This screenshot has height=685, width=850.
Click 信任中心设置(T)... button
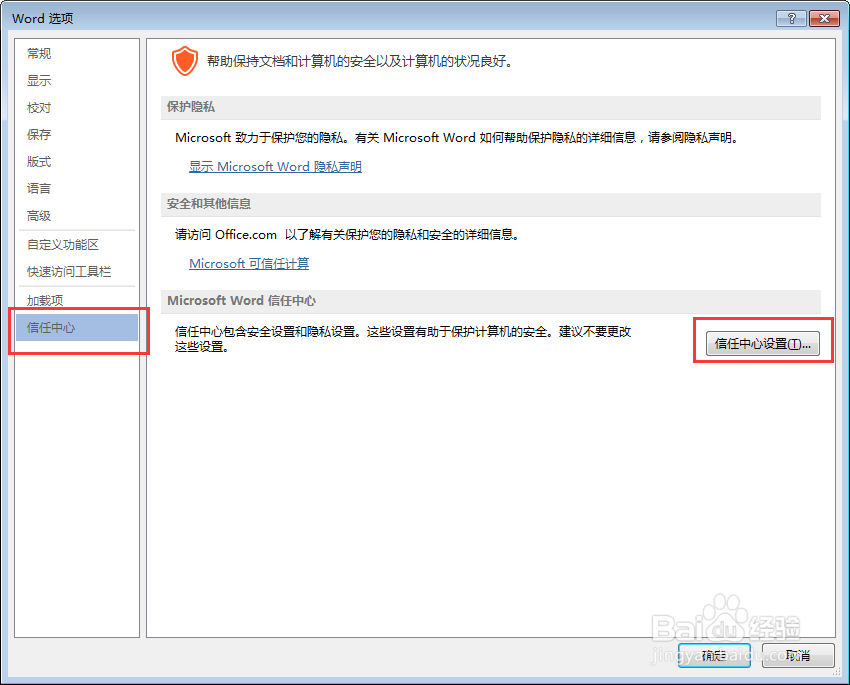[x=762, y=344]
